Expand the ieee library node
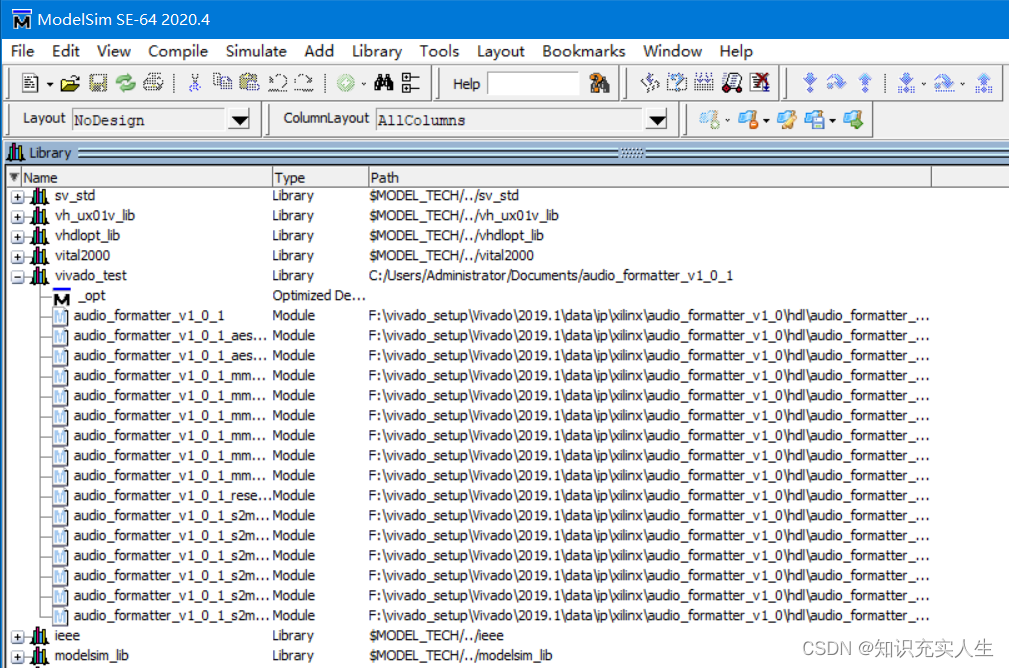Viewport: 1009px width, 668px height. (18, 637)
